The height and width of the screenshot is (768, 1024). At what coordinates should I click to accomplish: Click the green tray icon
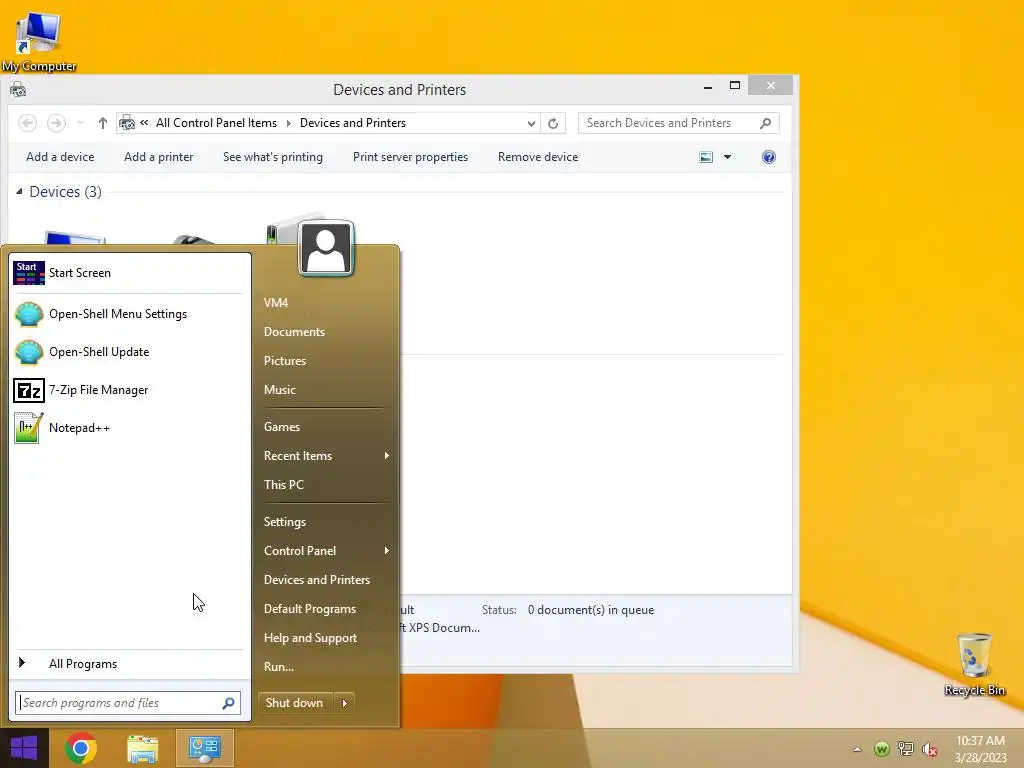(882, 749)
